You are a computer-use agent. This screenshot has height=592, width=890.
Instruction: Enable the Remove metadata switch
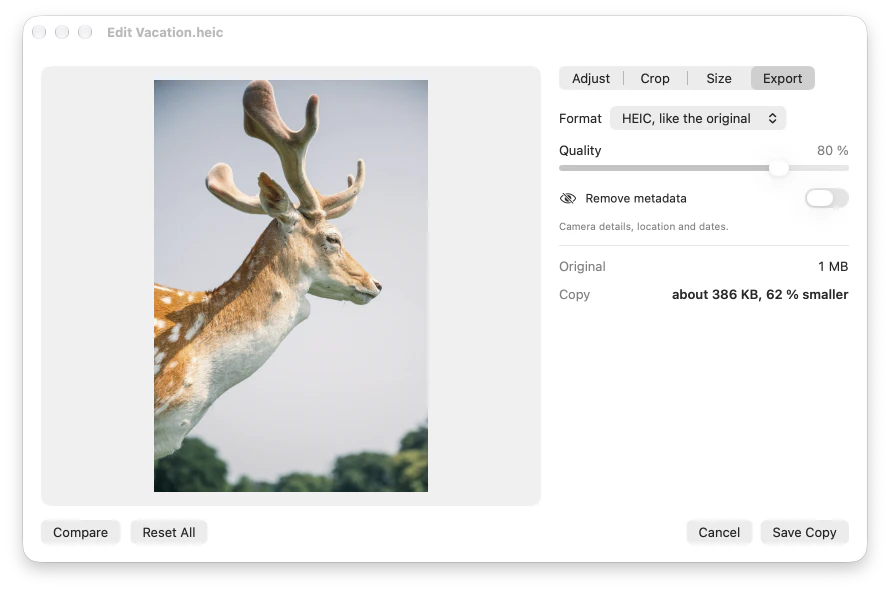826,198
